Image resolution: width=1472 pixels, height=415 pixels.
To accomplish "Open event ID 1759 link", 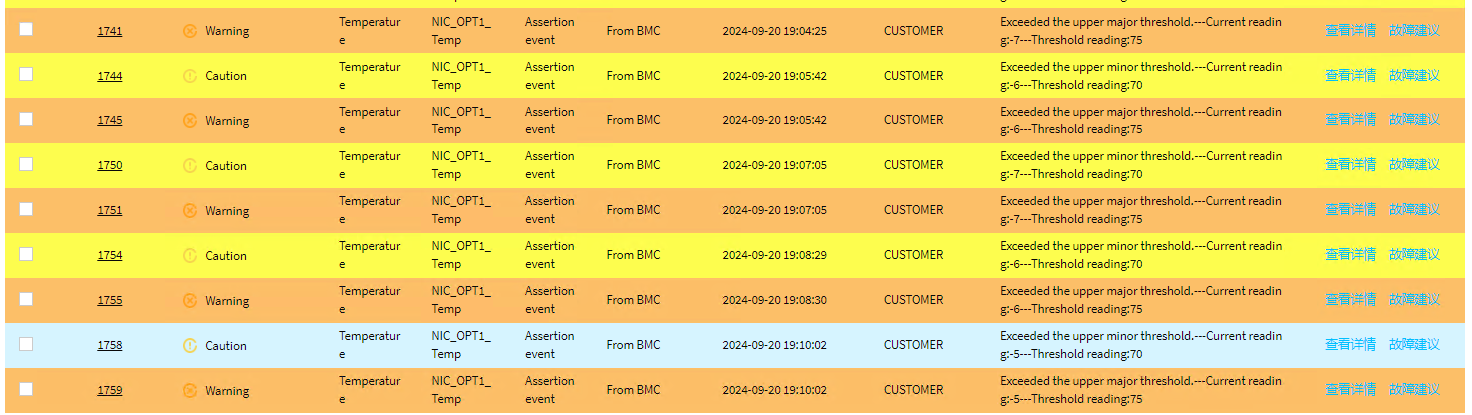I will pos(110,391).
